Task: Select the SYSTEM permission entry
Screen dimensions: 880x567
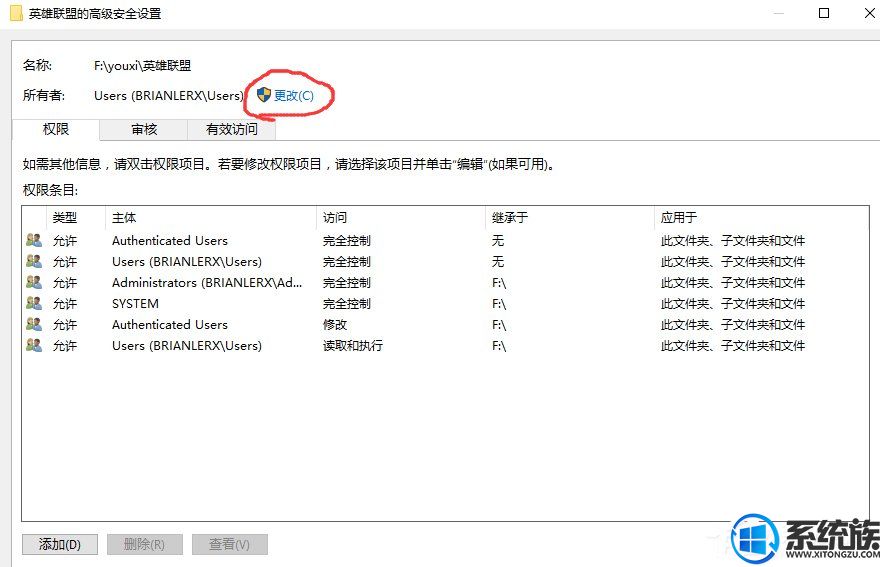Action: (x=445, y=304)
